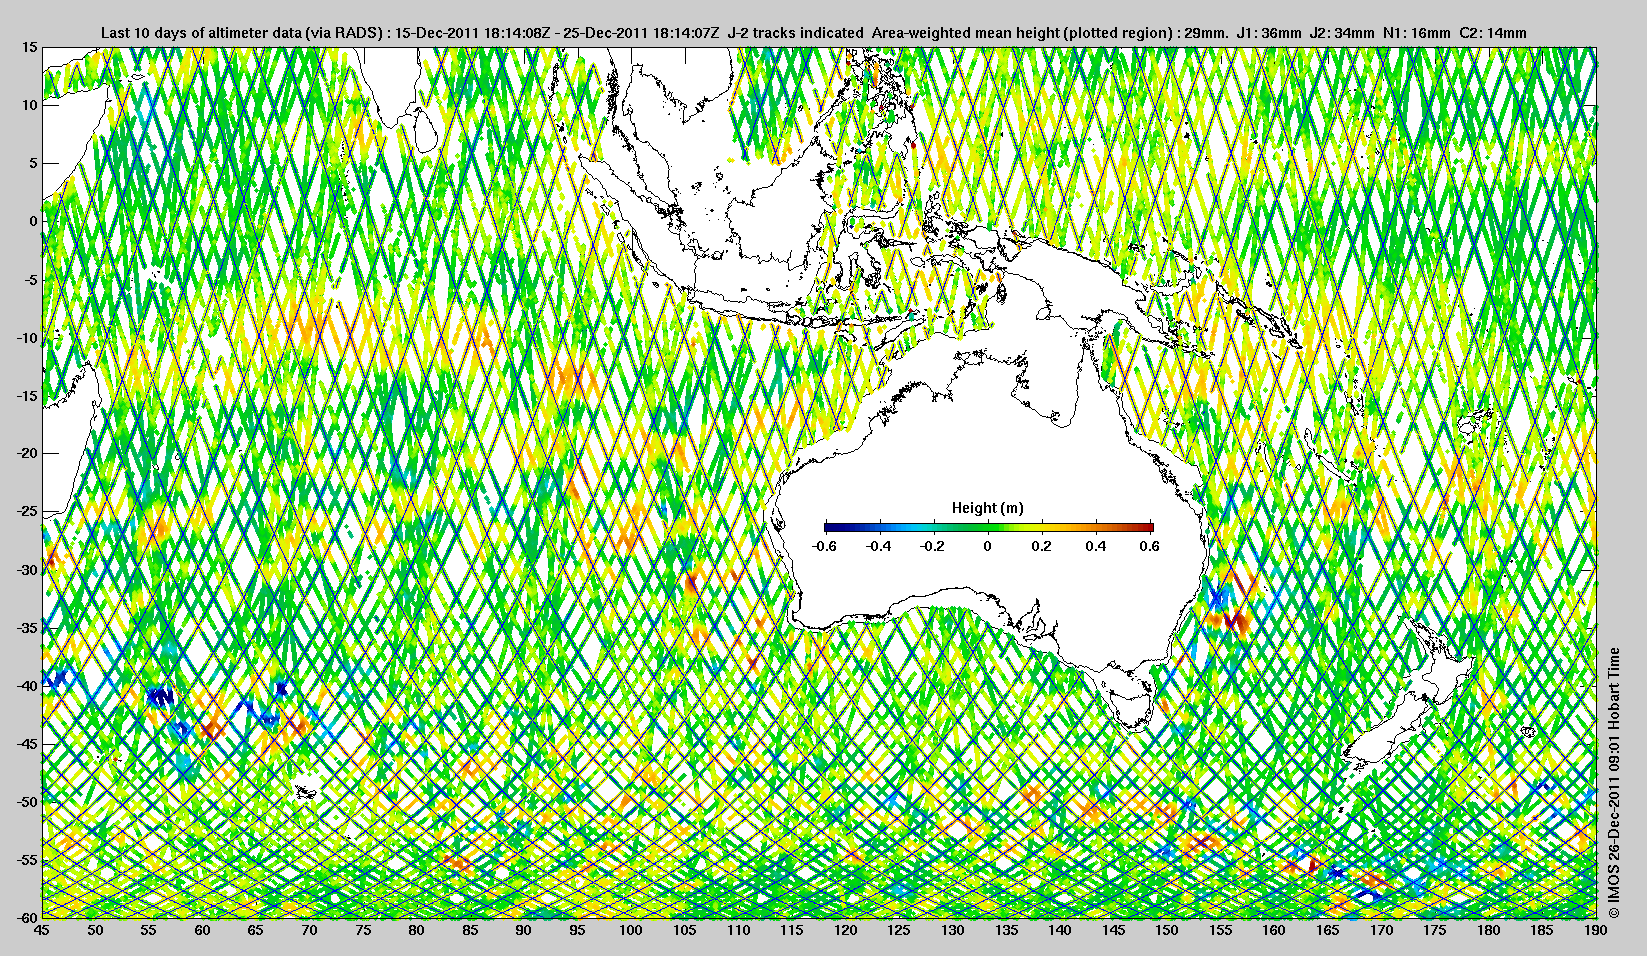Click the 'J2: 34mm' value

[x=1342, y=33]
